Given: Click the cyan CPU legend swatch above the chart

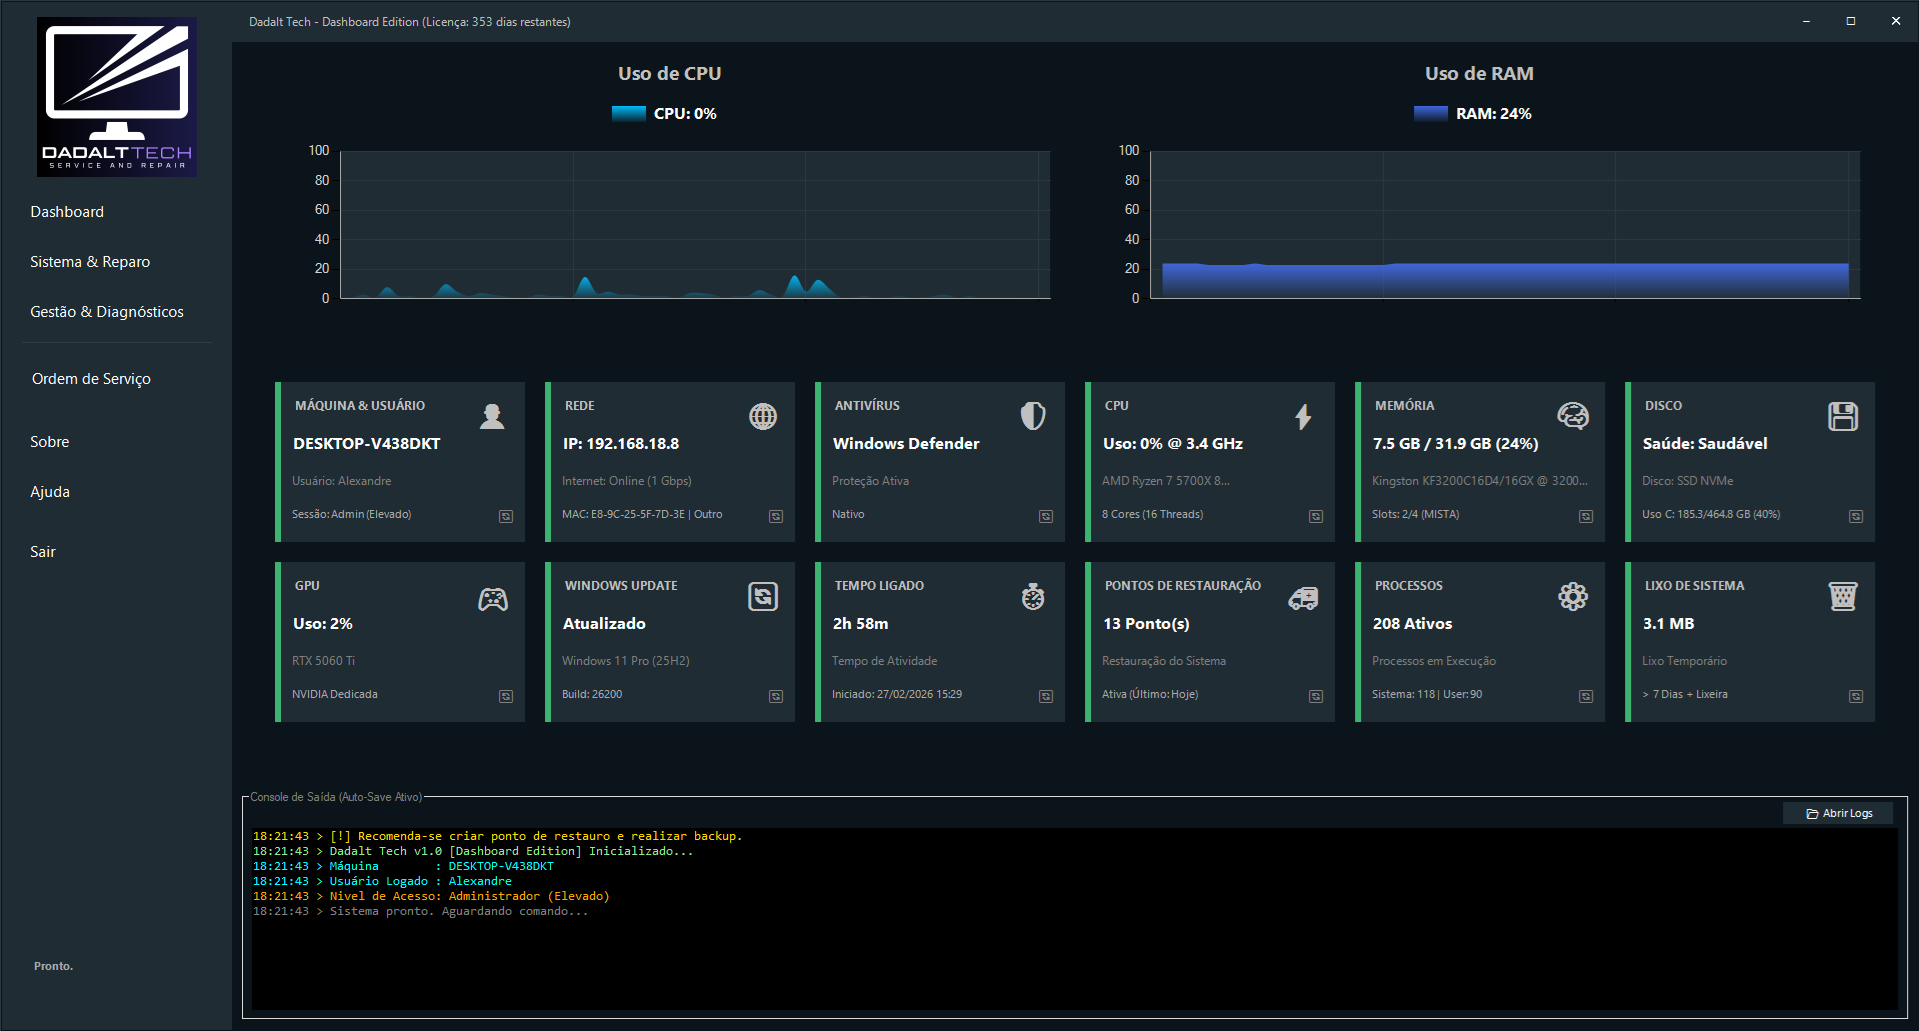Looking at the screenshot, I should tap(628, 113).
